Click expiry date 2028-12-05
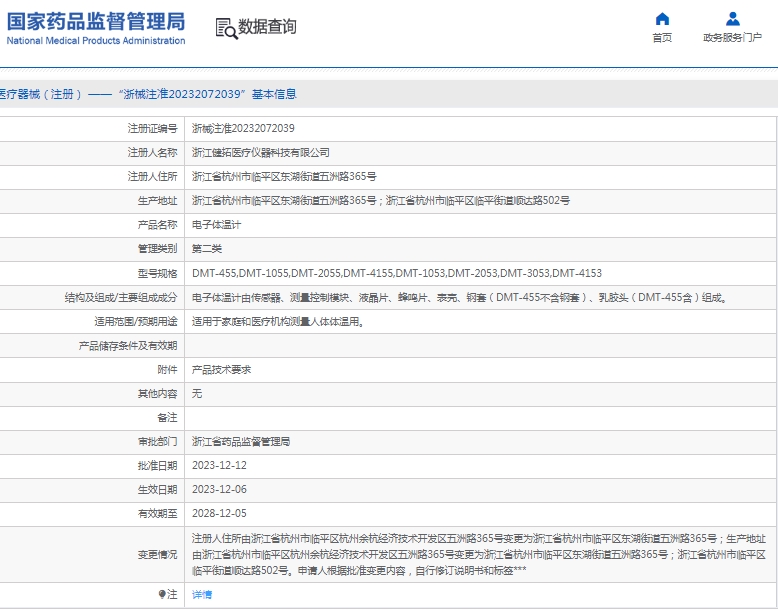778x614 pixels. (x=219, y=513)
